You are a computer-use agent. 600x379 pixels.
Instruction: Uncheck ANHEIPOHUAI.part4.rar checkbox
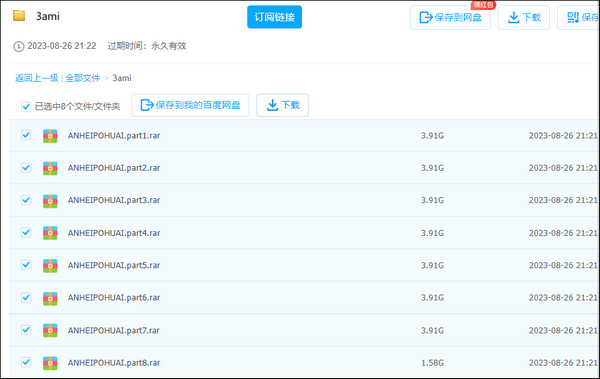[x=26, y=232]
